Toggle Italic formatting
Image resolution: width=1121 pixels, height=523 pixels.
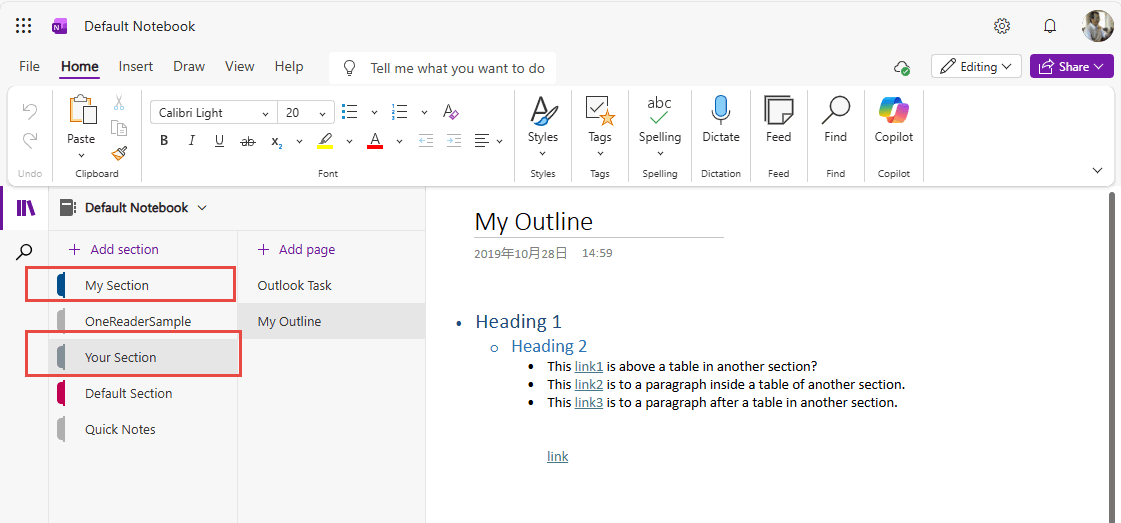pos(192,141)
